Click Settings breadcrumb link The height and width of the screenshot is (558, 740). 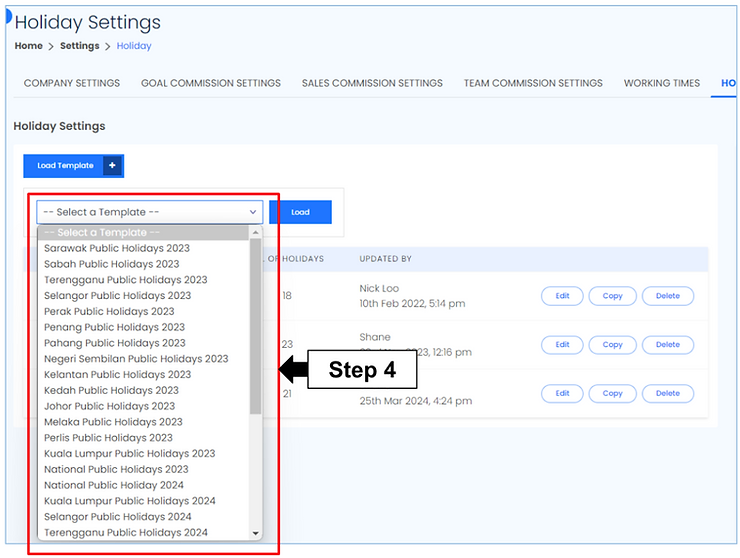tap(80, 46)
